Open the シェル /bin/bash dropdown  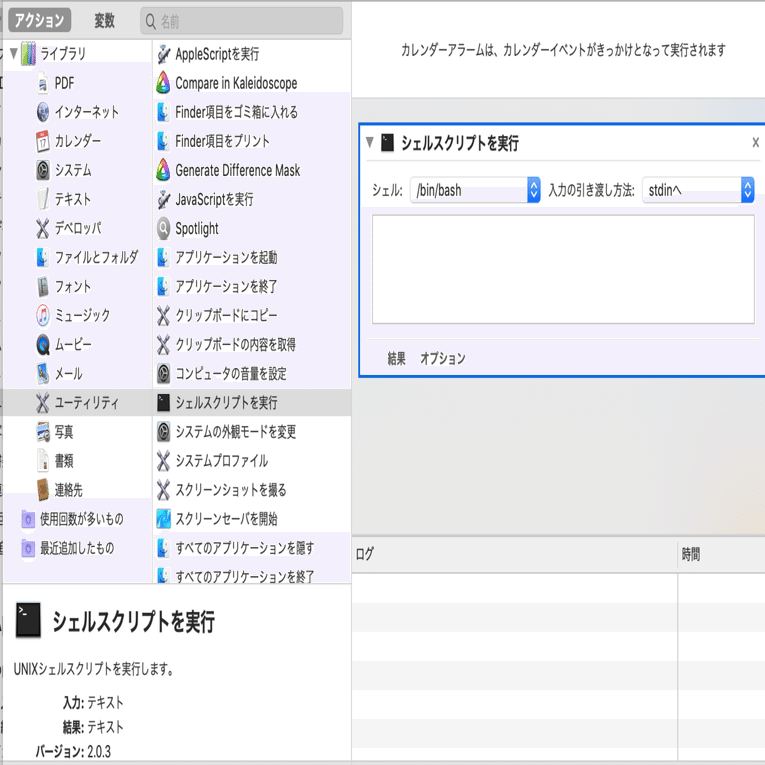click(x=475, y=190)
